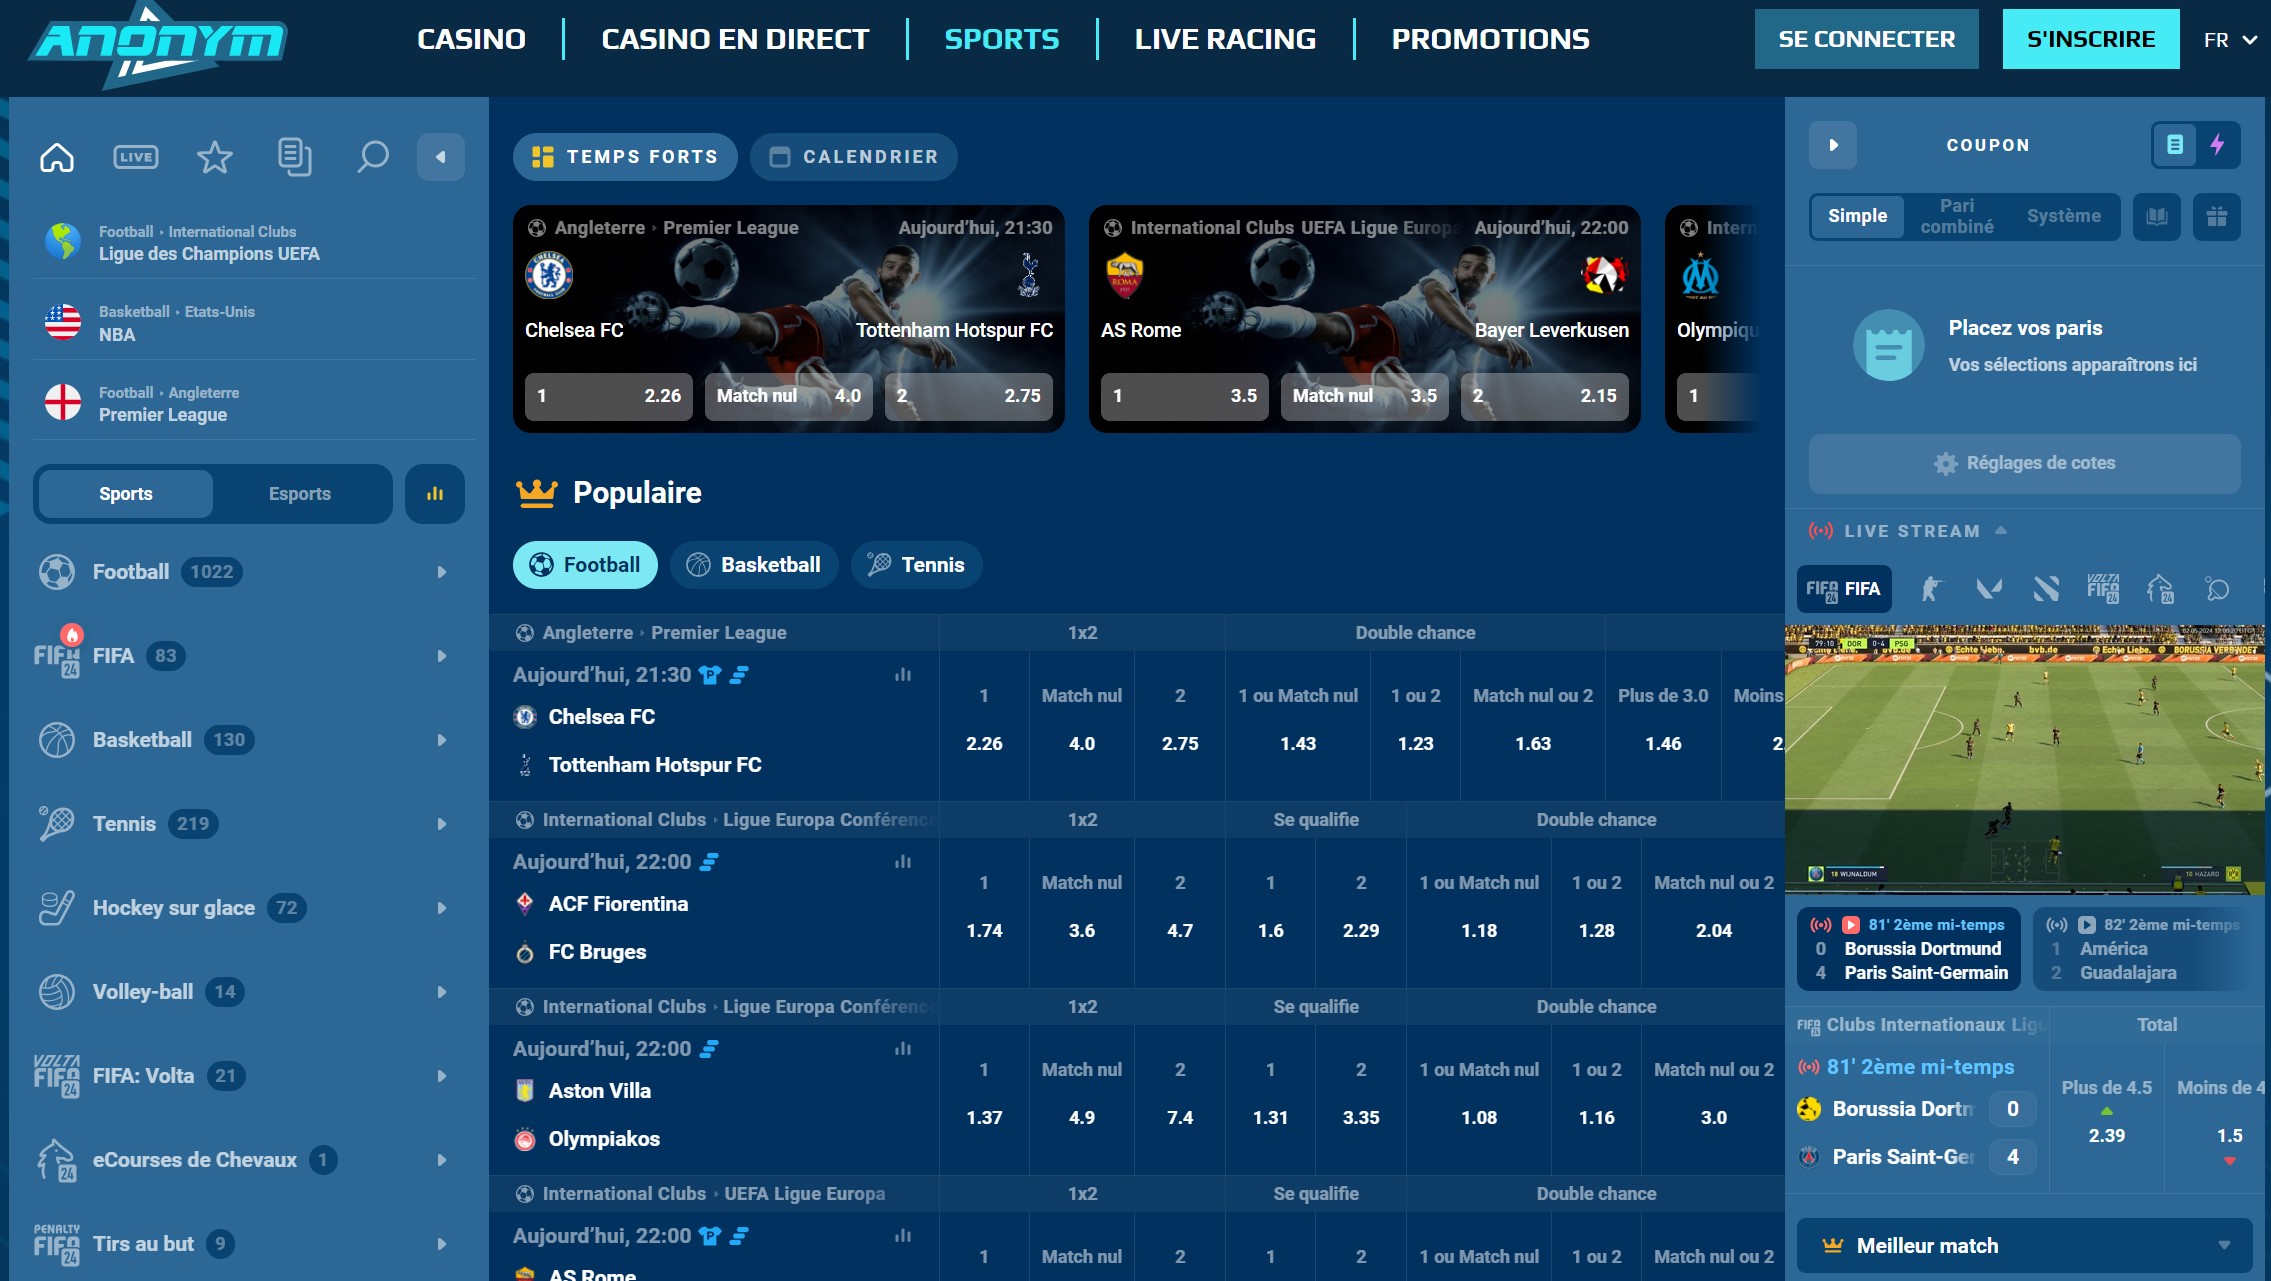This screenshot has width=2271, height=1281.
Task: Open stats icon for ACF Fiorentina match
Action: point(903,862)
